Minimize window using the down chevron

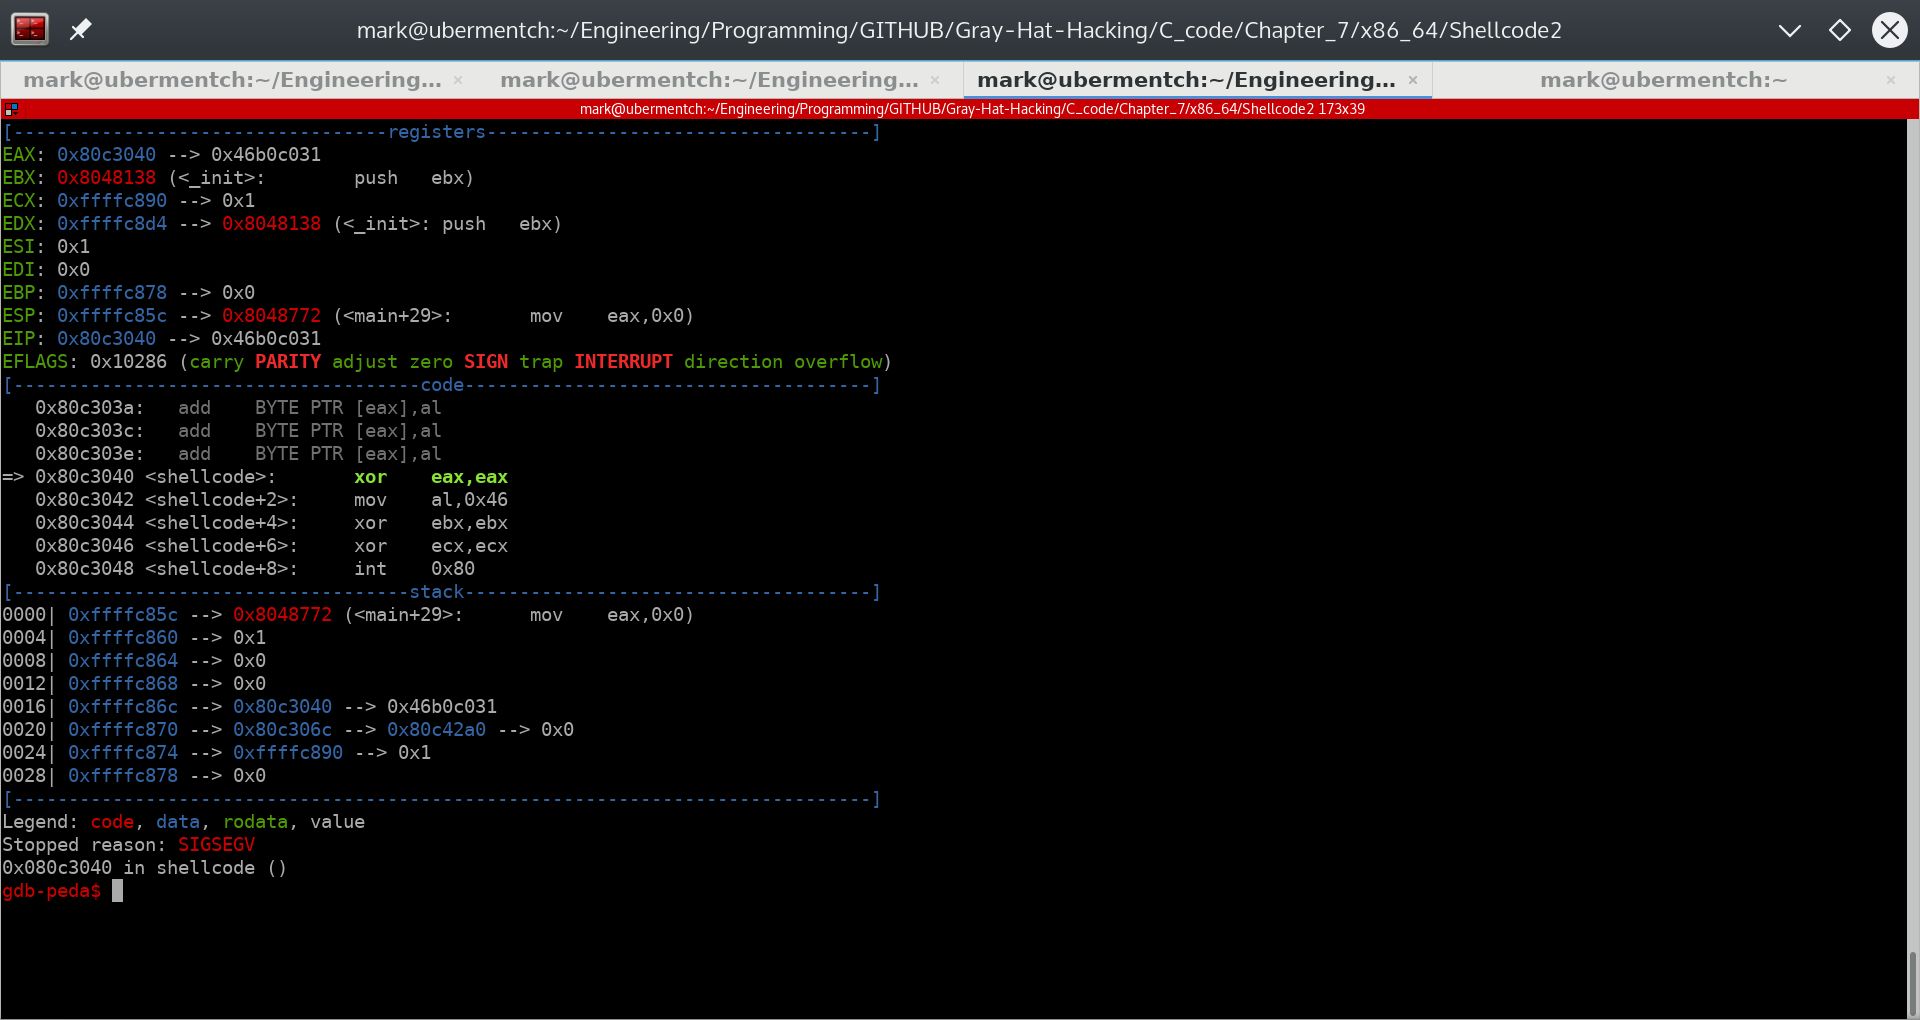click(1789, 30)
